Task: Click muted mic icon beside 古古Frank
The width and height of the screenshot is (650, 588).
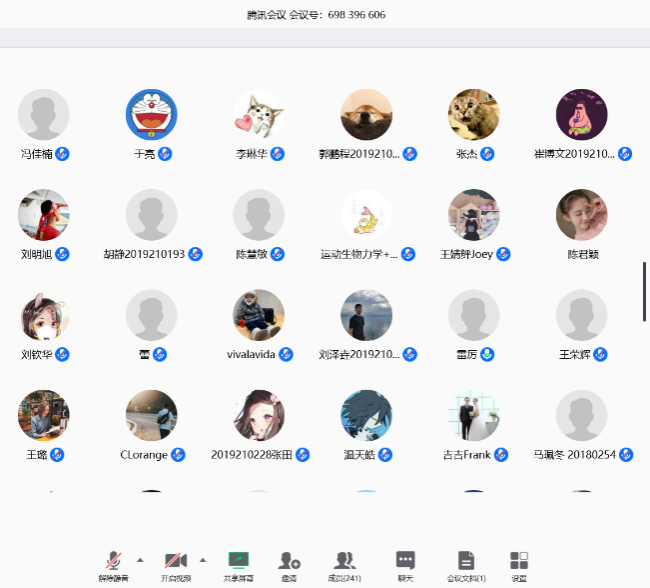Action: pyautogui.click(x=500, y=455)
